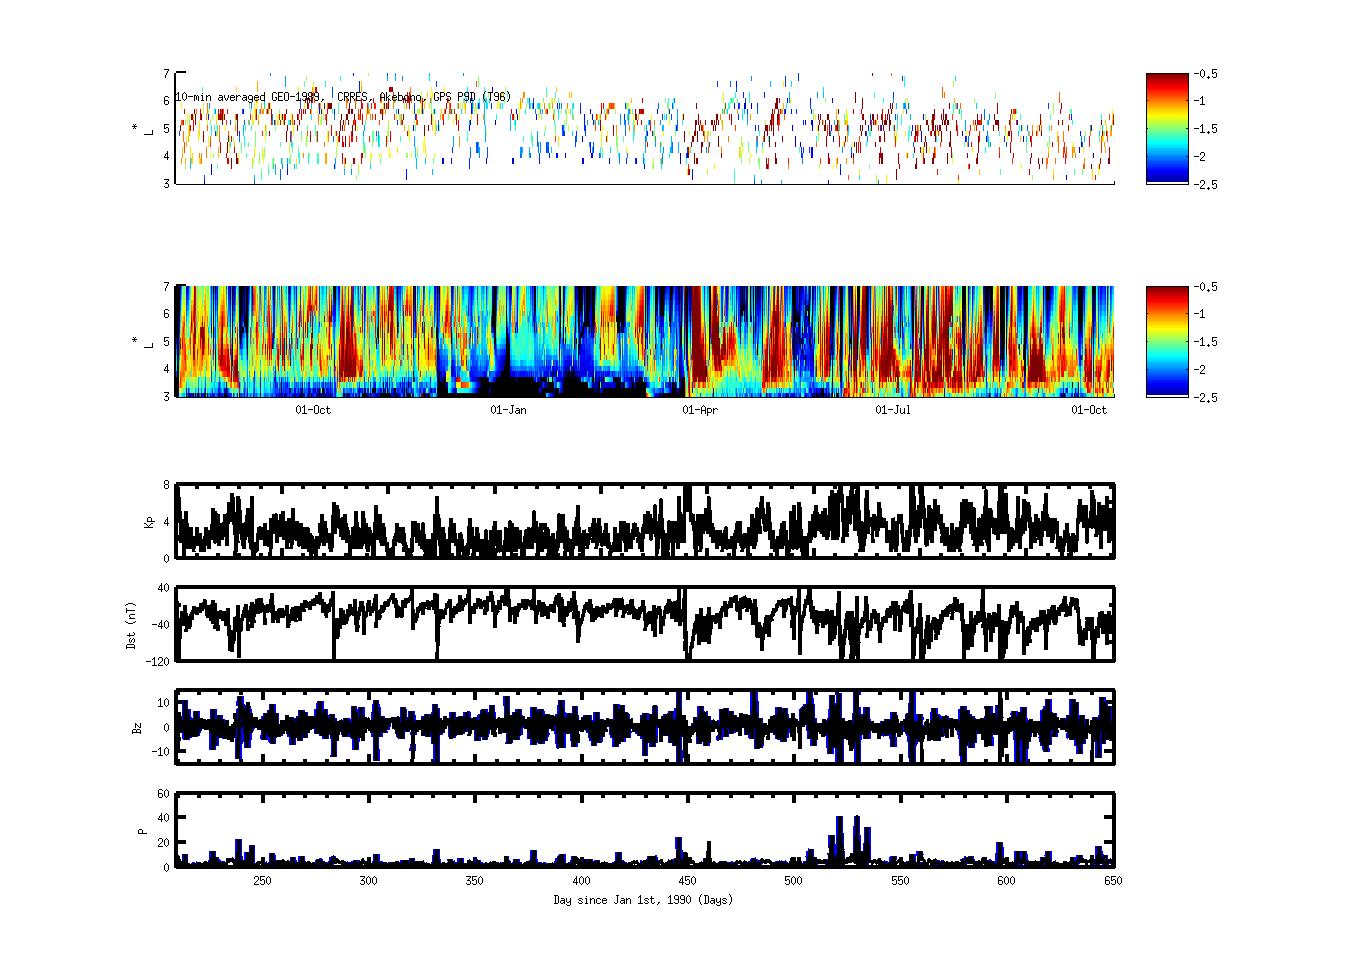Click the rightmost 01-Oct date label
Viewport: 1351px width, 974px height.
point(1090,410)
